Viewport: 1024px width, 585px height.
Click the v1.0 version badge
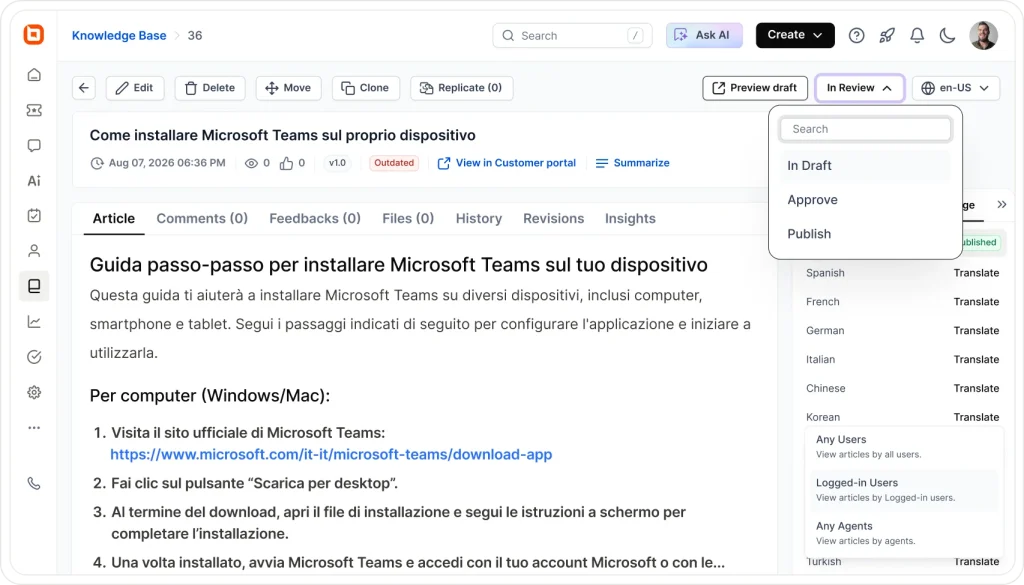pos(337,163)
